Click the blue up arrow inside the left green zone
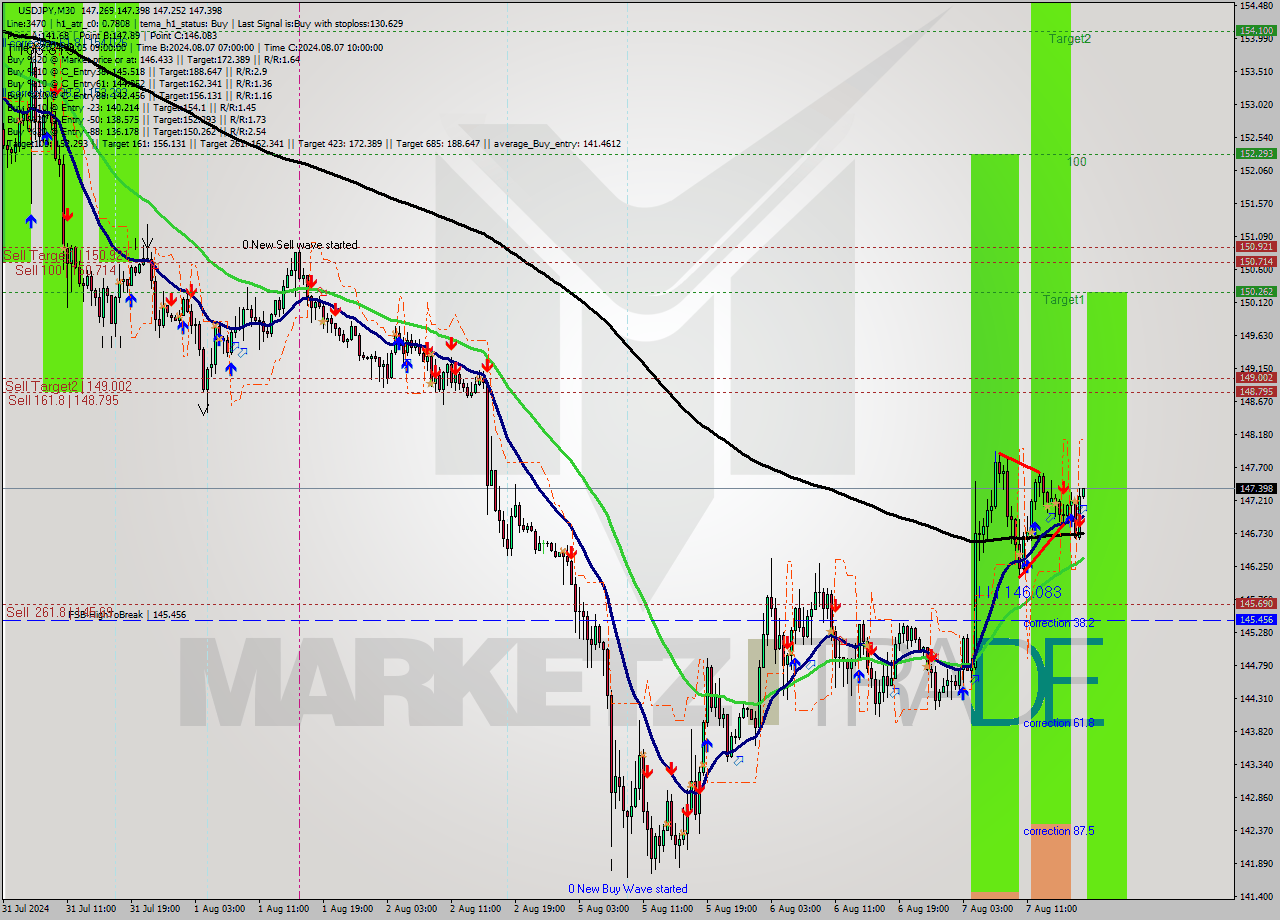1280x920 pixels. click(30, 222)
